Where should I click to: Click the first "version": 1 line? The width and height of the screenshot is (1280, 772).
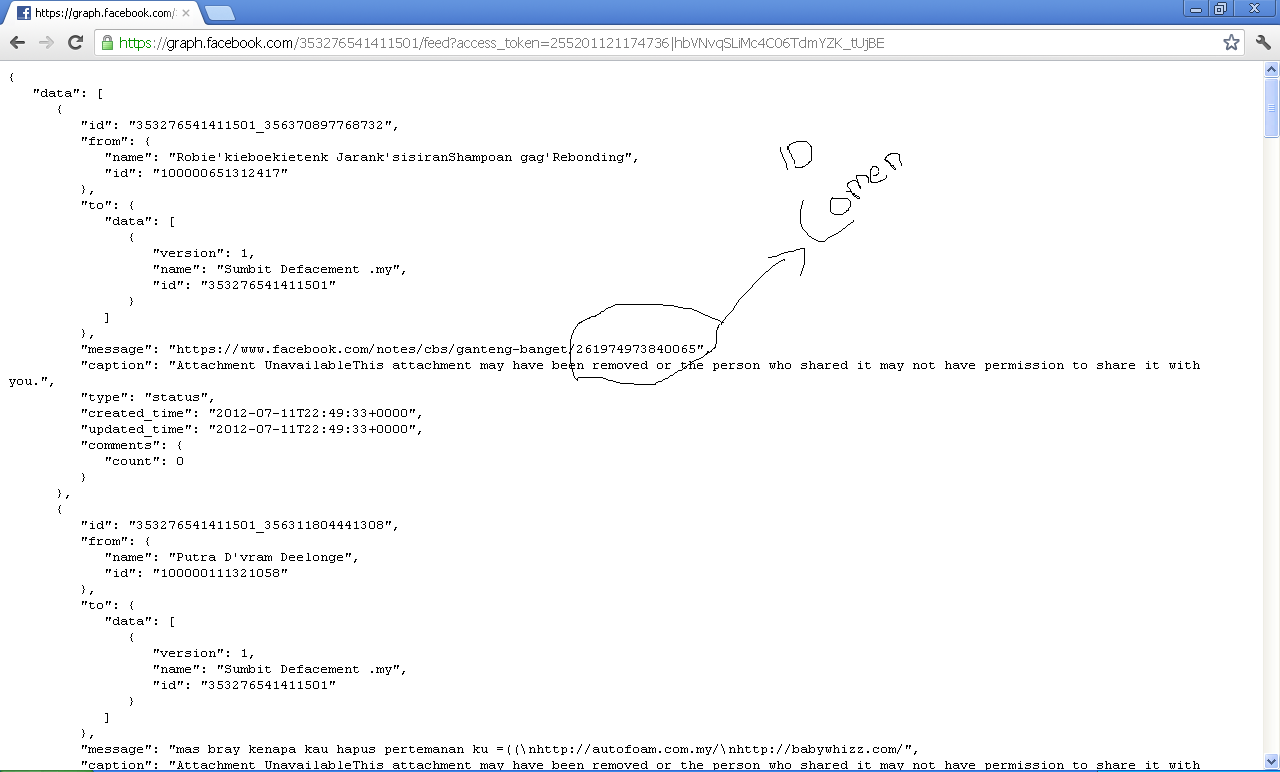click(x=203, y=253)
